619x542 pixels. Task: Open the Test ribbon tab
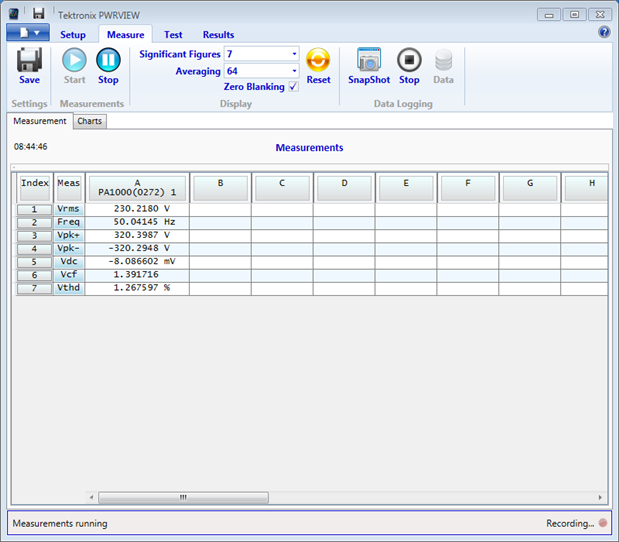[x=173, y=35]
